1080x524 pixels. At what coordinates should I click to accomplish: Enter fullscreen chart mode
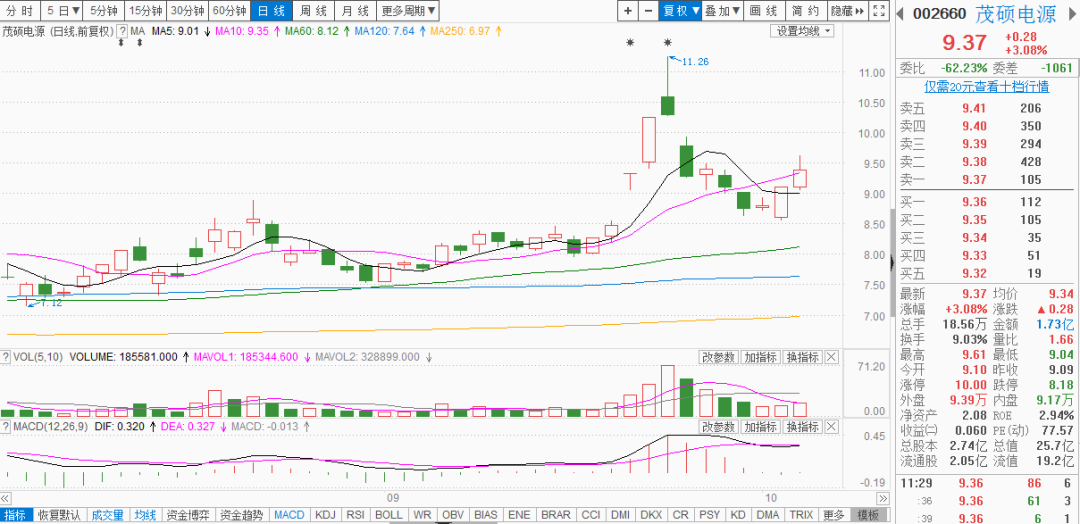click(878, 11)
